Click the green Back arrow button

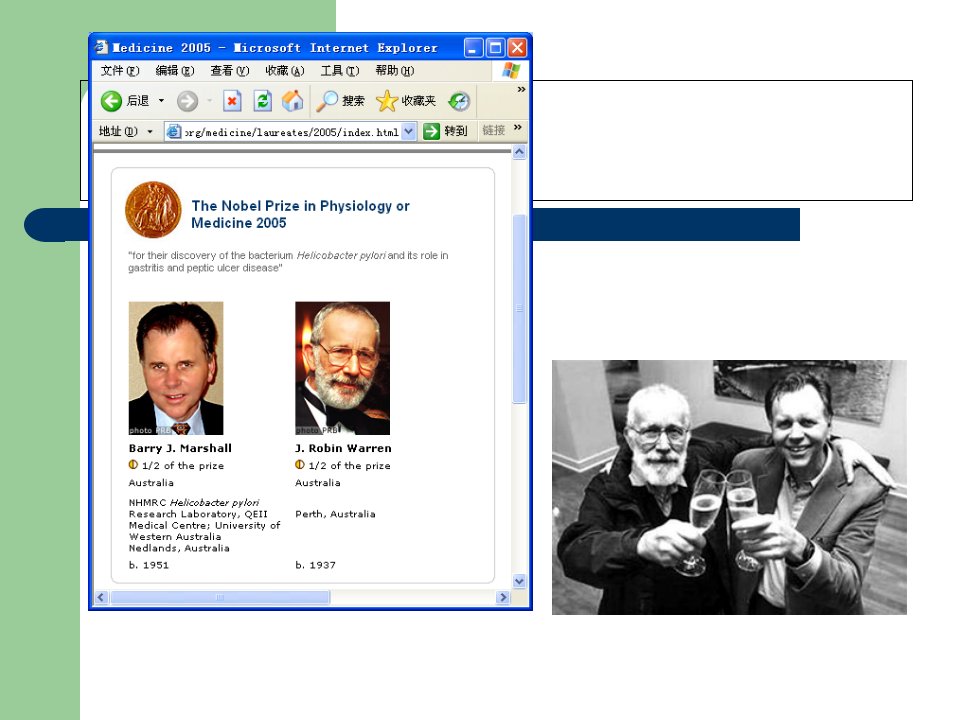point(111,101)
